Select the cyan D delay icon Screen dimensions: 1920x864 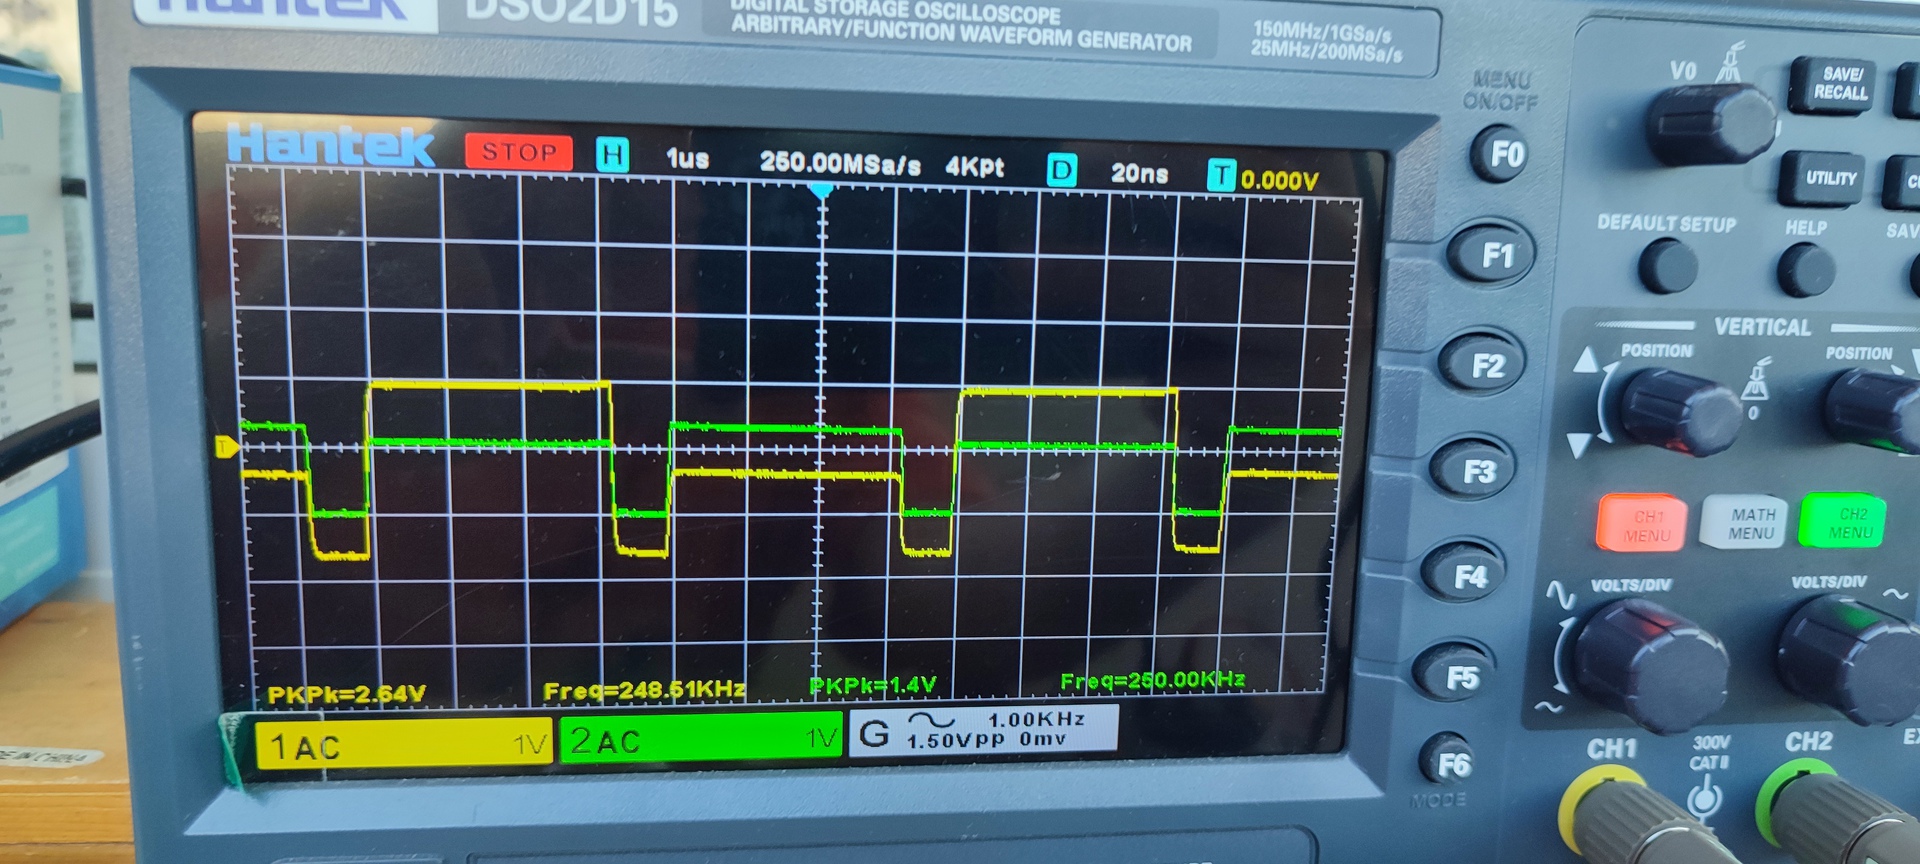[x=1062, y=171]
